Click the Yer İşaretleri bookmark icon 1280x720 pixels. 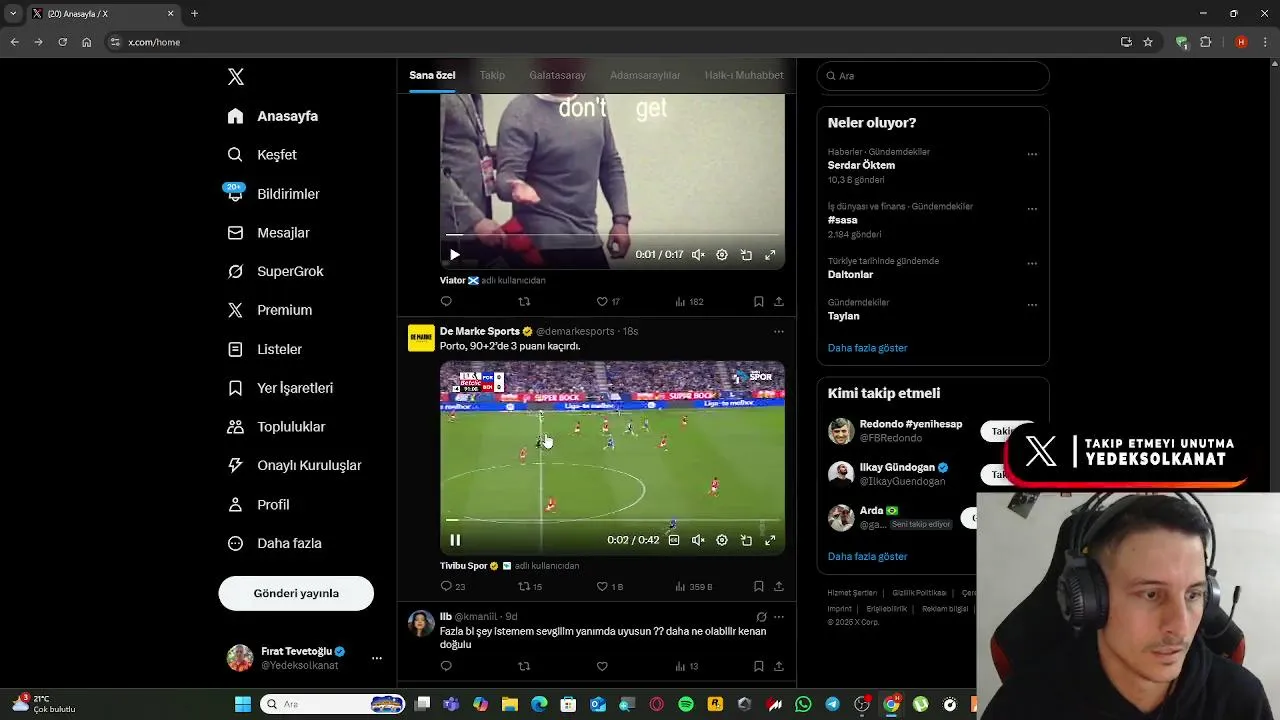pos(235,388)
